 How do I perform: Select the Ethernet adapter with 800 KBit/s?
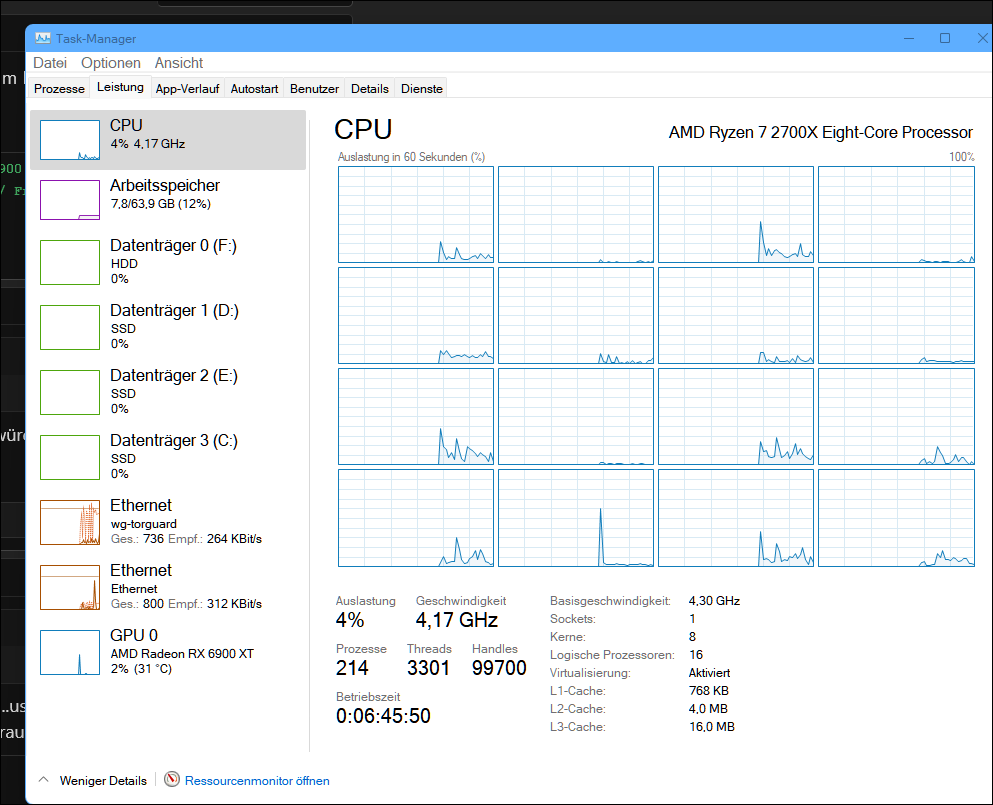click(168, 586)
